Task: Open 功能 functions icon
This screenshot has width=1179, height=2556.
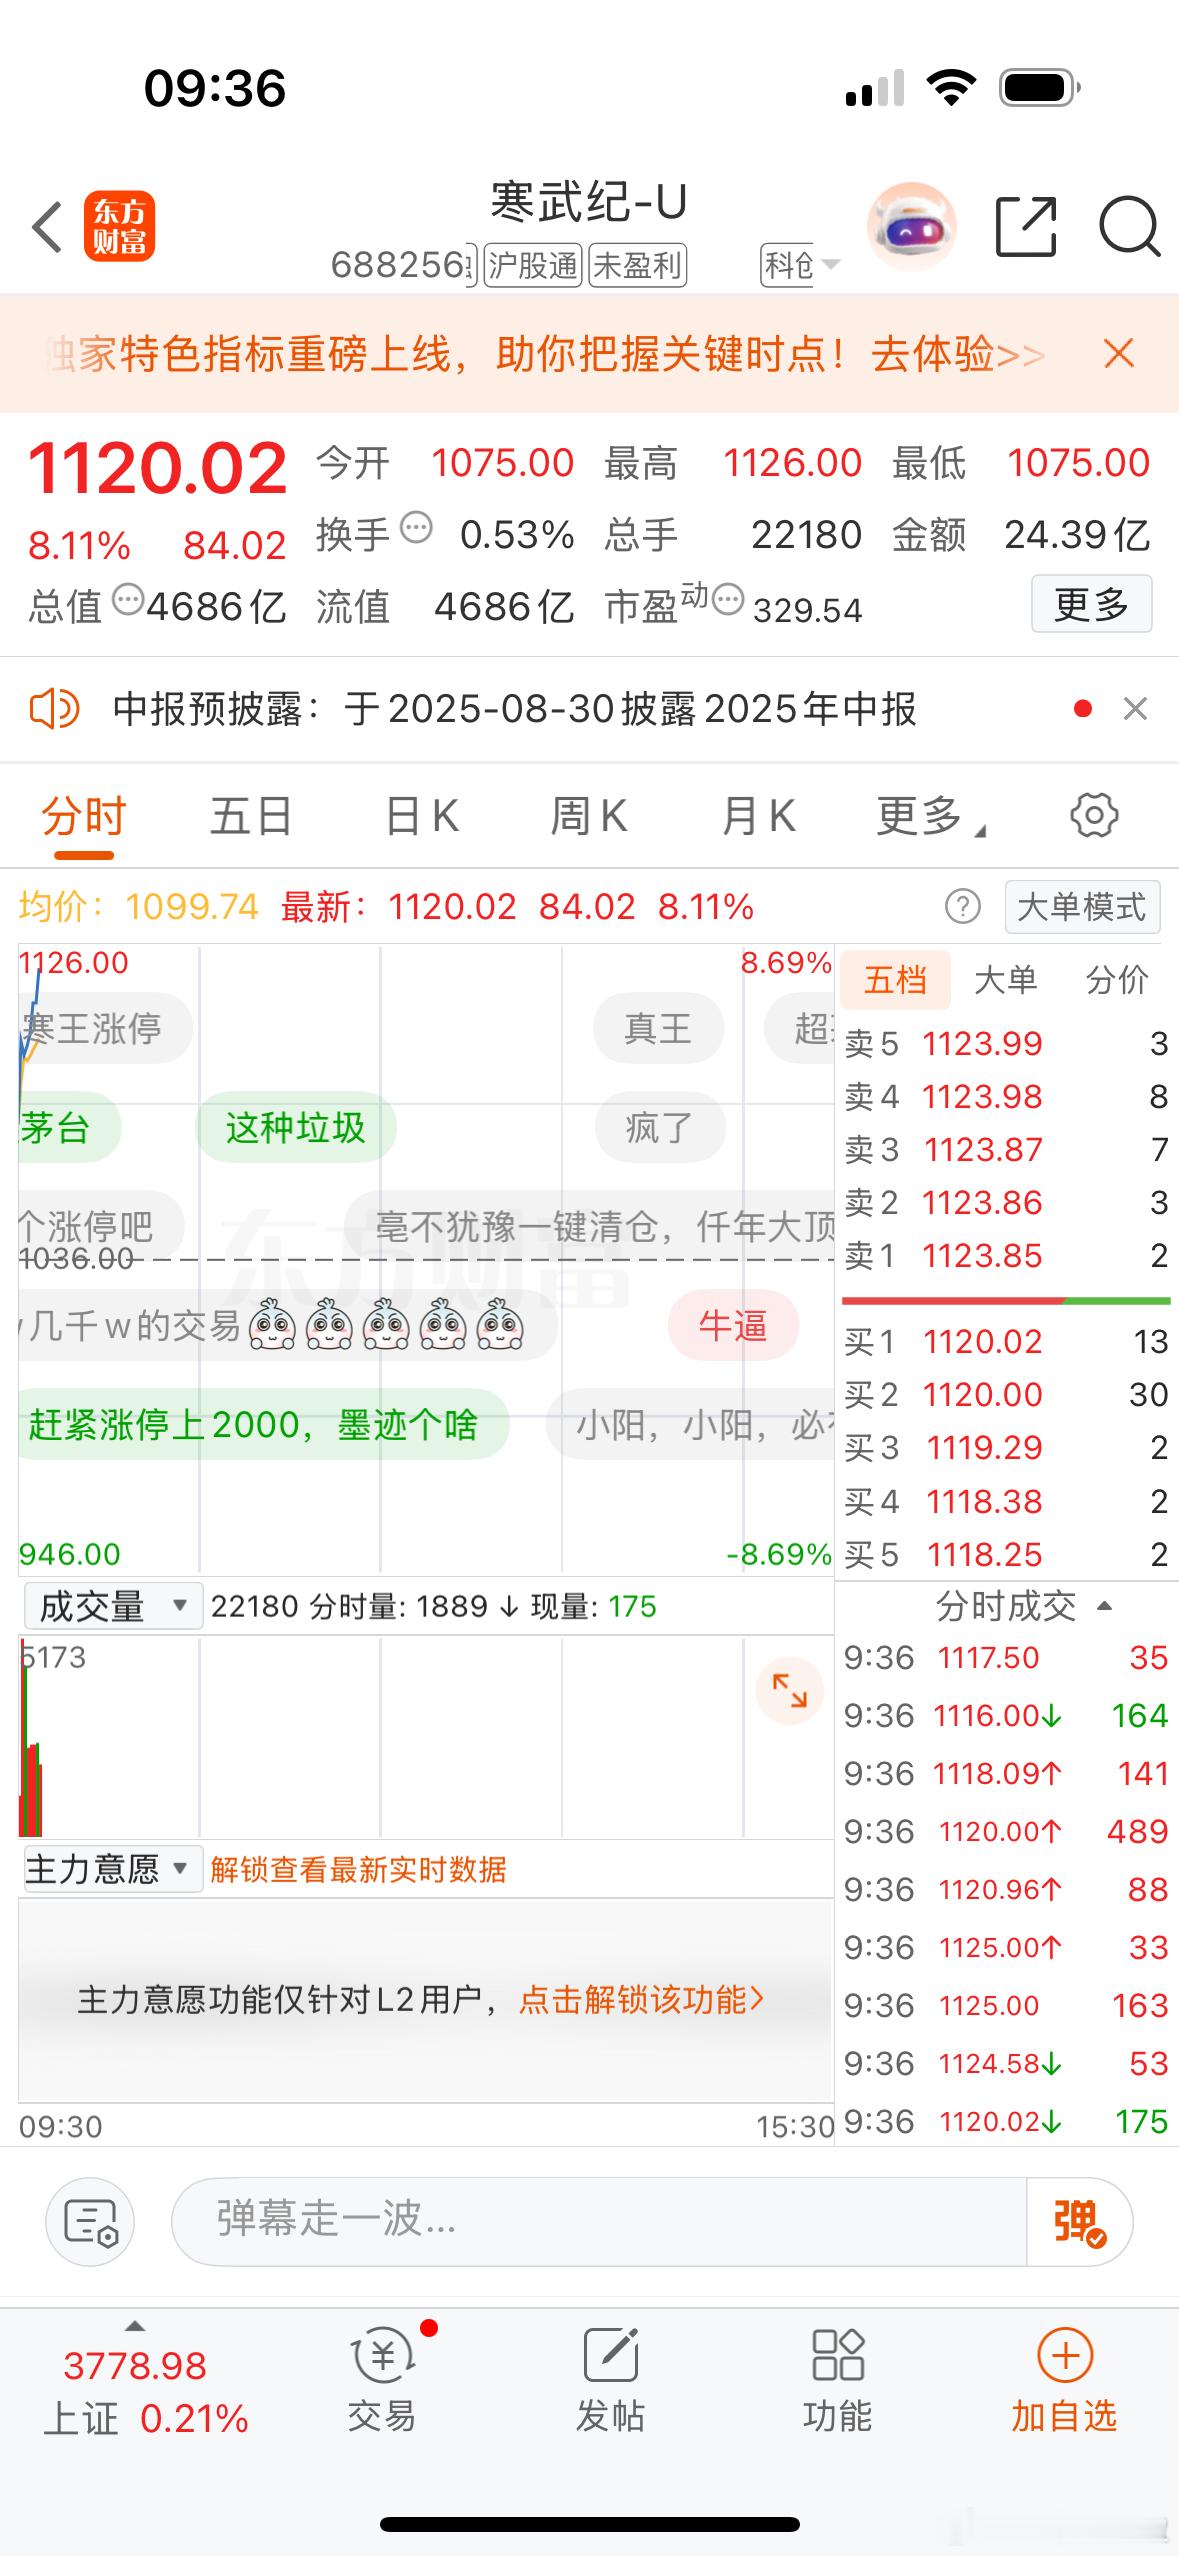Action: click(x=838, y=2379)
